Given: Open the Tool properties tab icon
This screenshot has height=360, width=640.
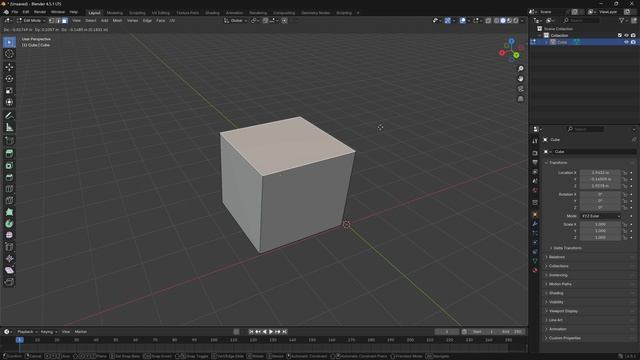Looking at the screenshot, I should click(535, 141).
